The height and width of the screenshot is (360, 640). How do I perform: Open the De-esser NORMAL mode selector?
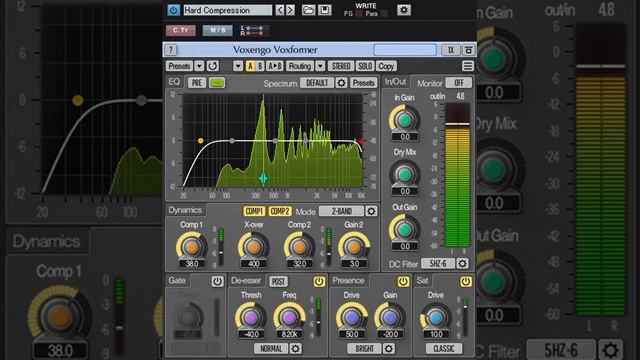coord(271,349)
